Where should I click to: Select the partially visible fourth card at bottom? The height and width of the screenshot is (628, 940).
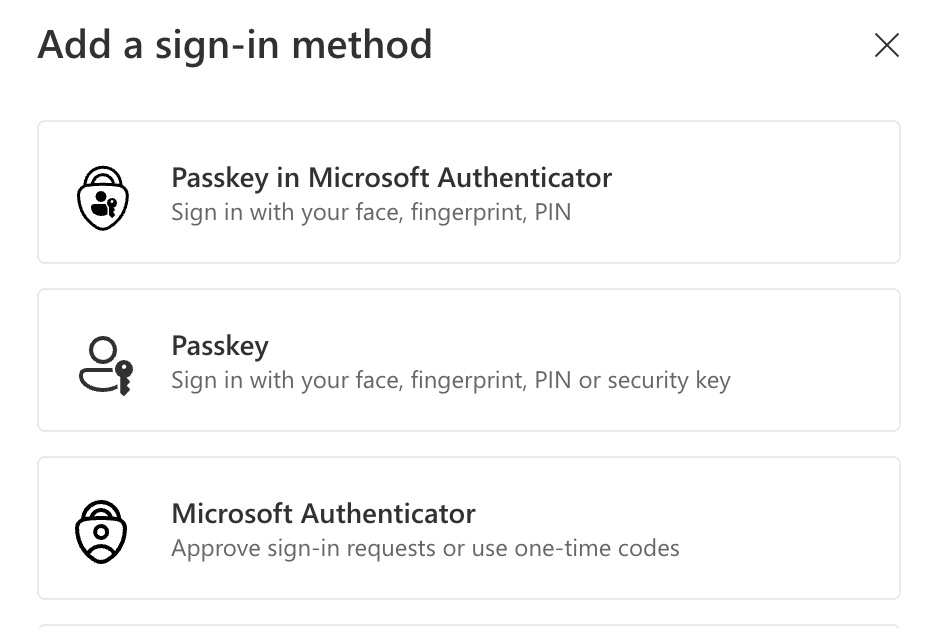click(x=469, y=626)
